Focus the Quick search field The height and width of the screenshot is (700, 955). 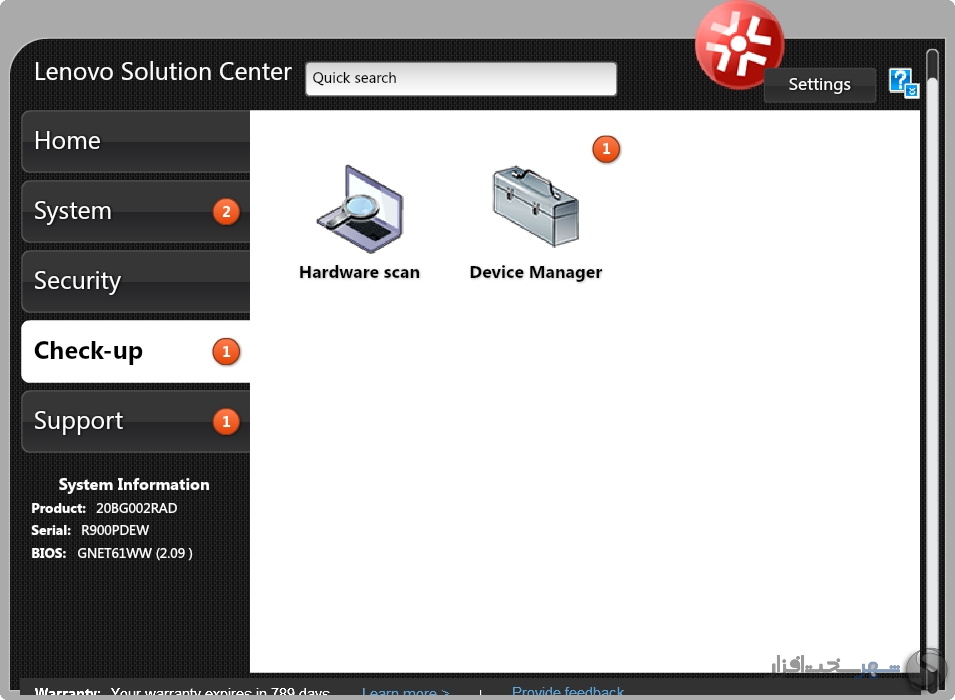click(461, 79)
